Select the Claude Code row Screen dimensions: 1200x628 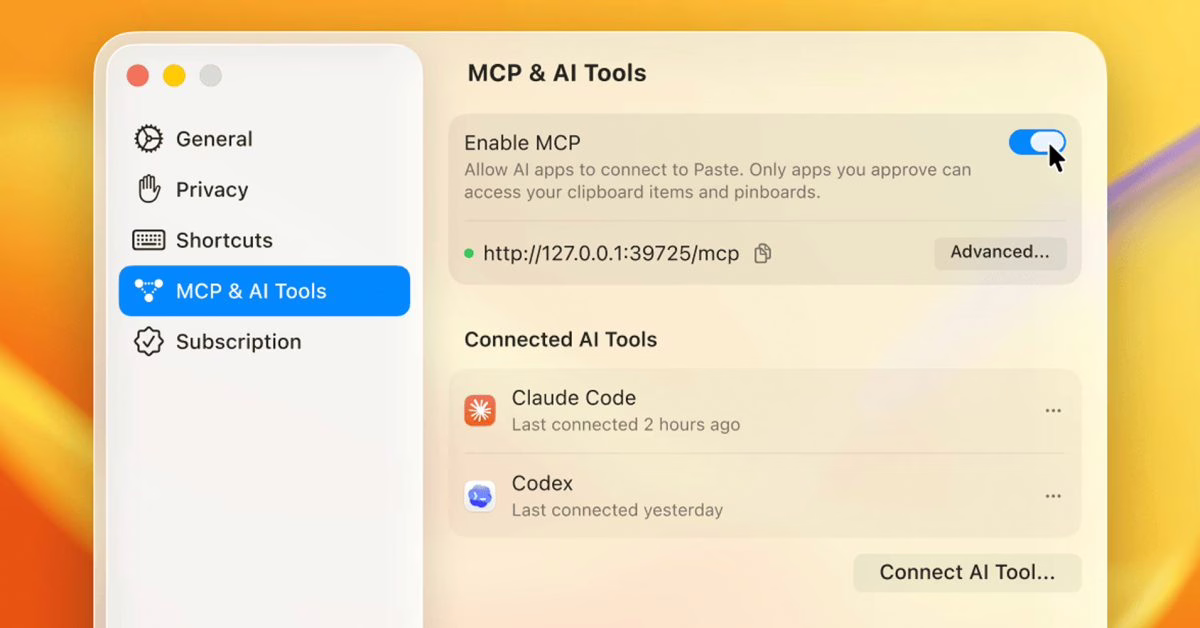(x=765, y=411)
